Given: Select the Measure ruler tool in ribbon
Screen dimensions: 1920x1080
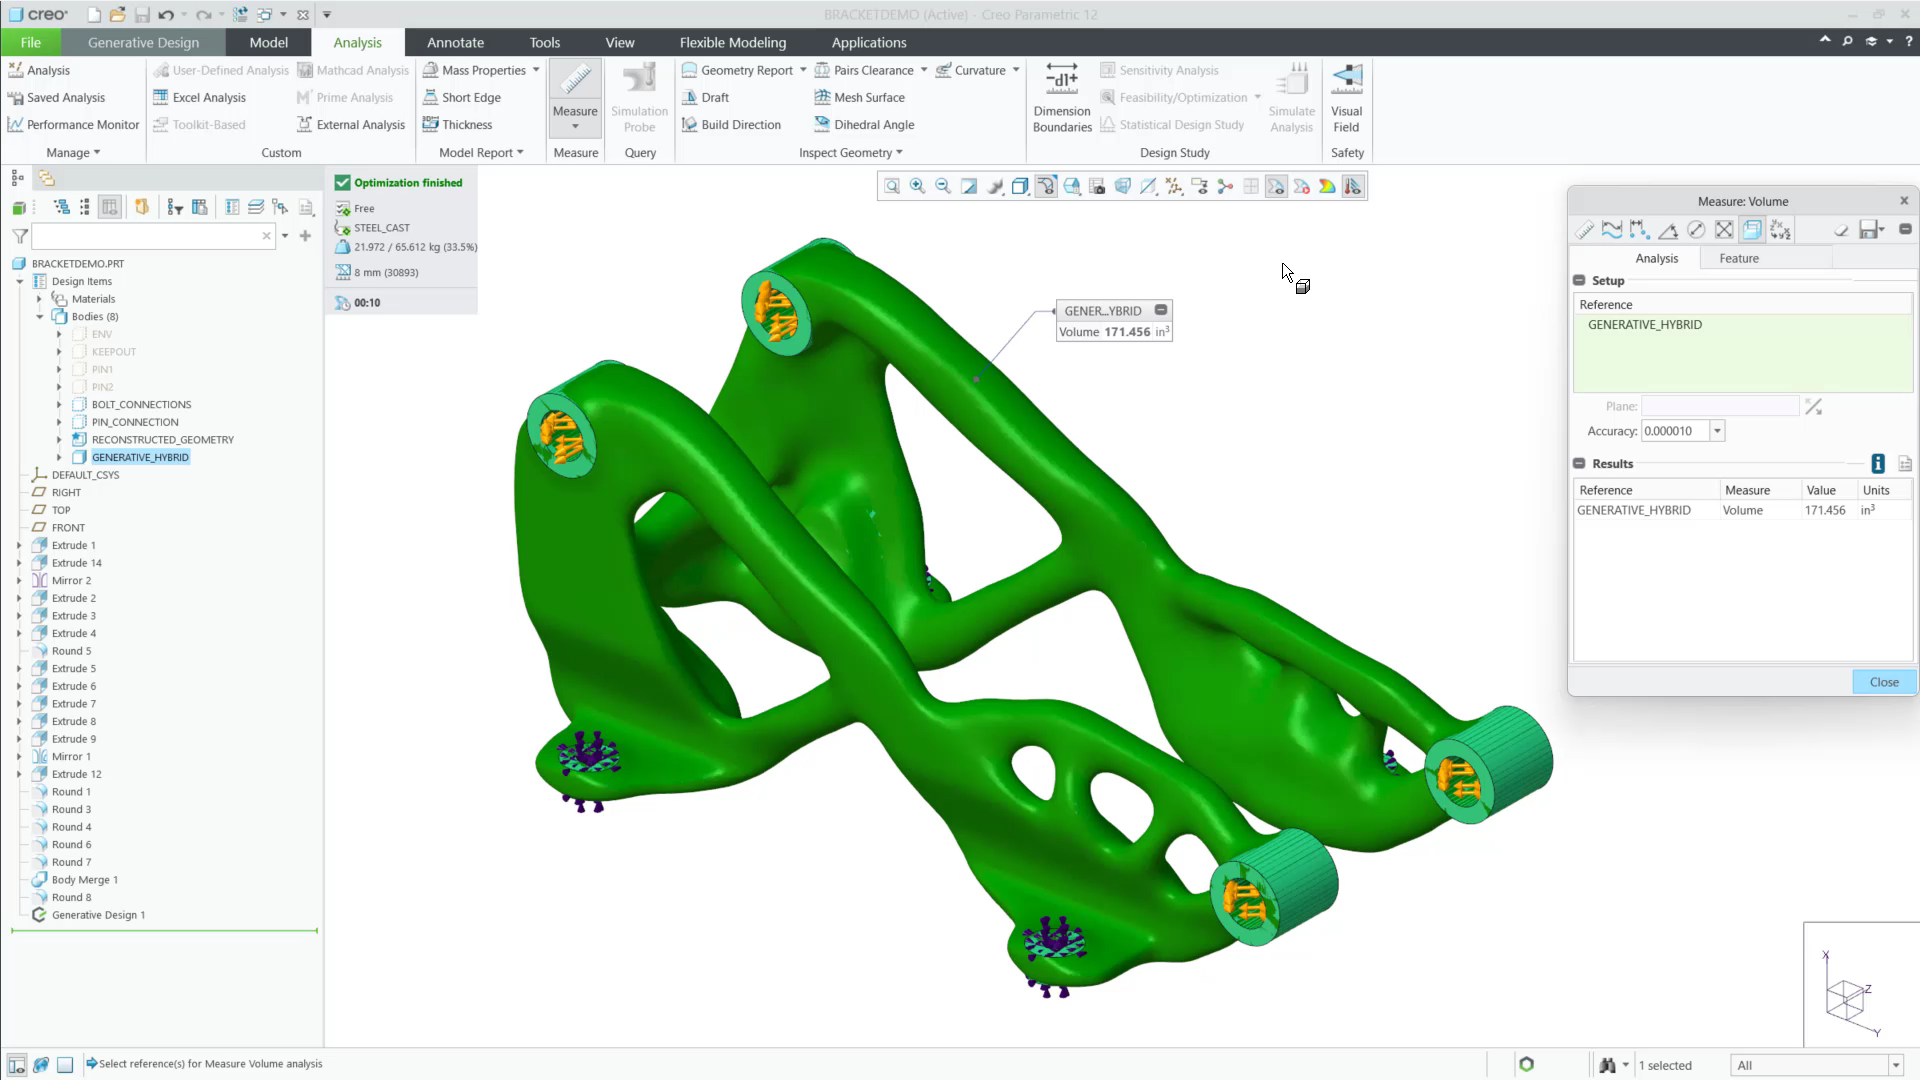Looking at the screenshot, I should 575,96.
